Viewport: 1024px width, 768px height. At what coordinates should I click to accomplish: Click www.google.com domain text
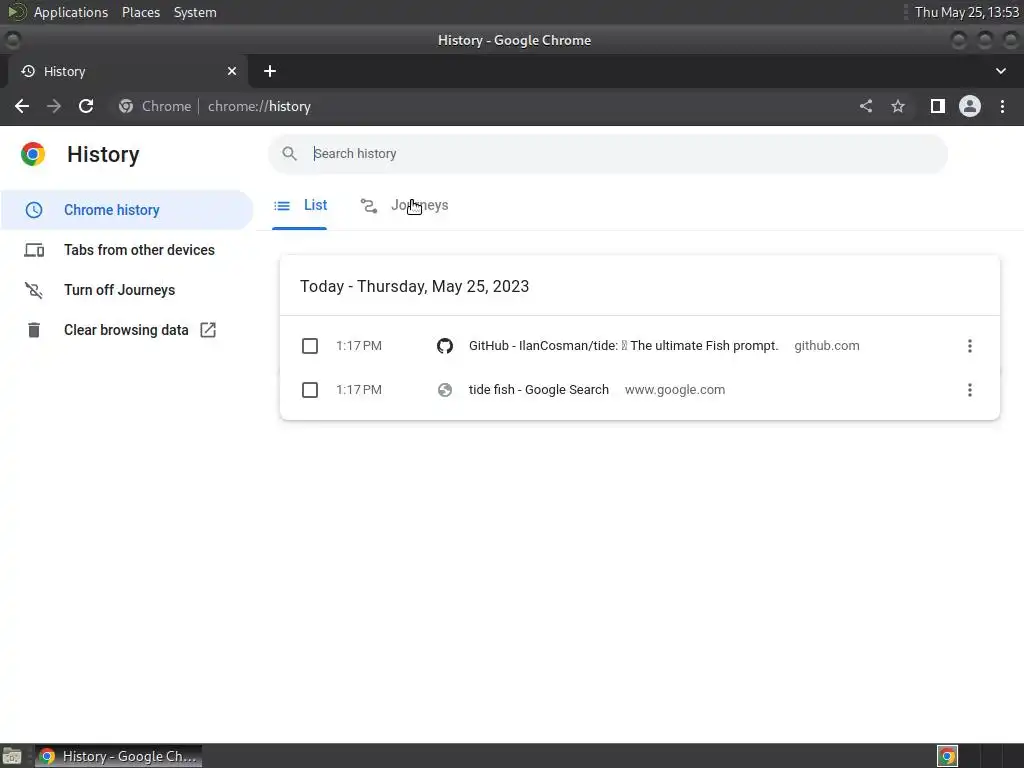tap(675, 390)
